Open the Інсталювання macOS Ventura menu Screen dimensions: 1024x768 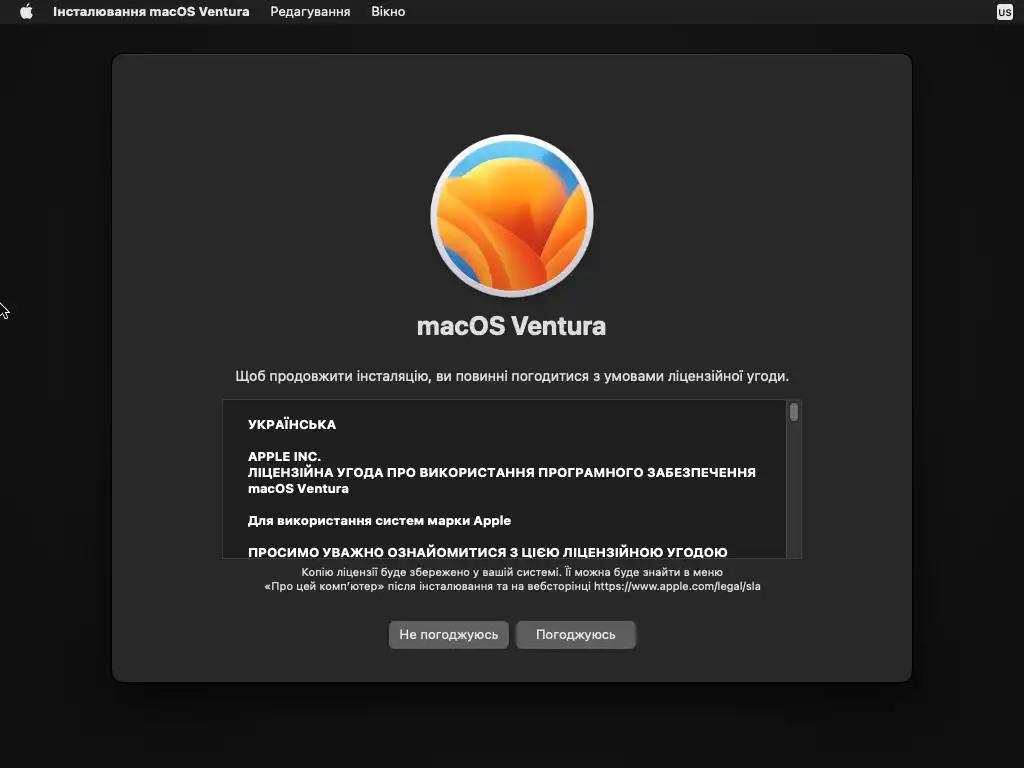point(151,12)
